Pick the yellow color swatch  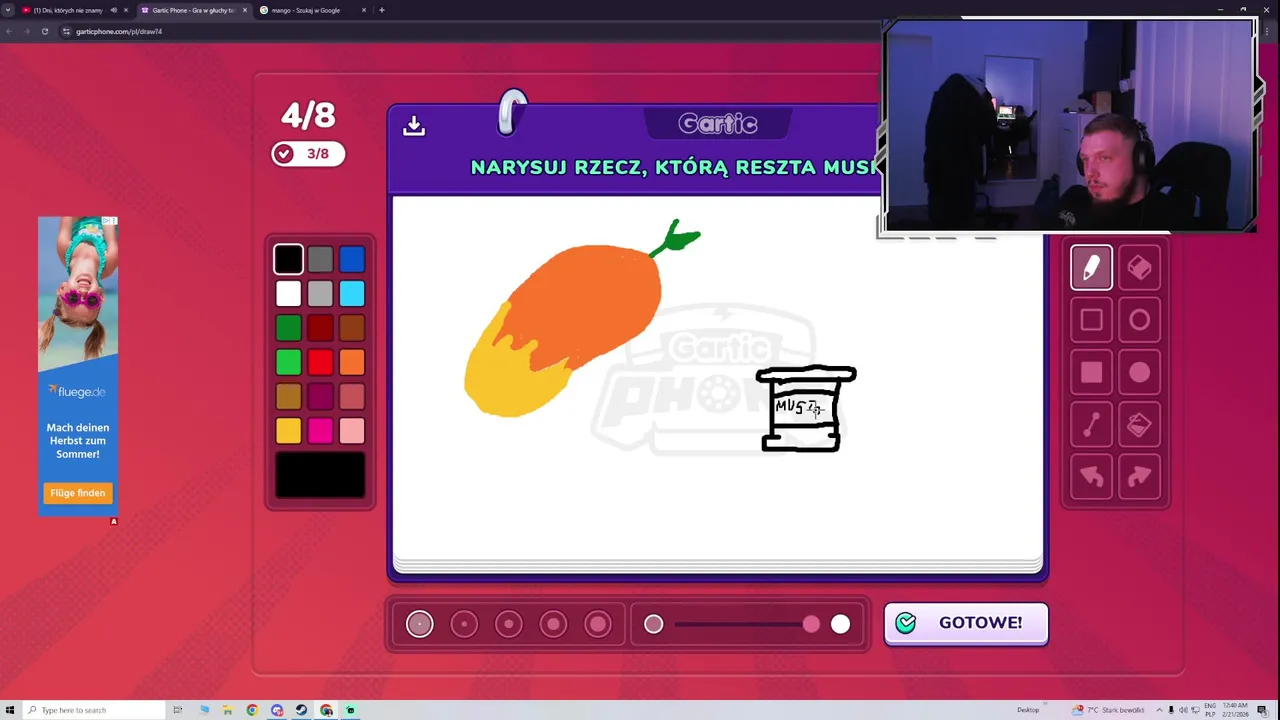(x=288, y=430)
